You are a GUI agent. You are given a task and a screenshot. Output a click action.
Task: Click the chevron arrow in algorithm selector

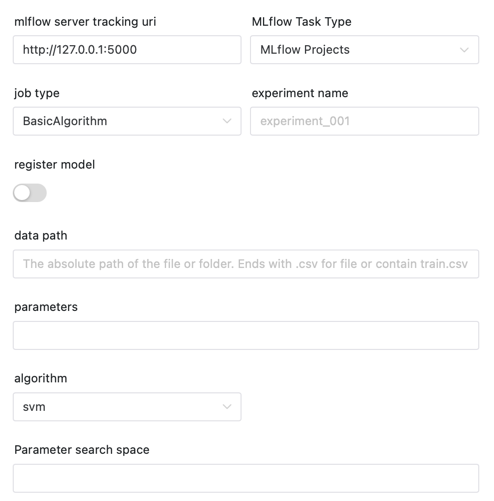pyautogui.click(x=227, y=407)
